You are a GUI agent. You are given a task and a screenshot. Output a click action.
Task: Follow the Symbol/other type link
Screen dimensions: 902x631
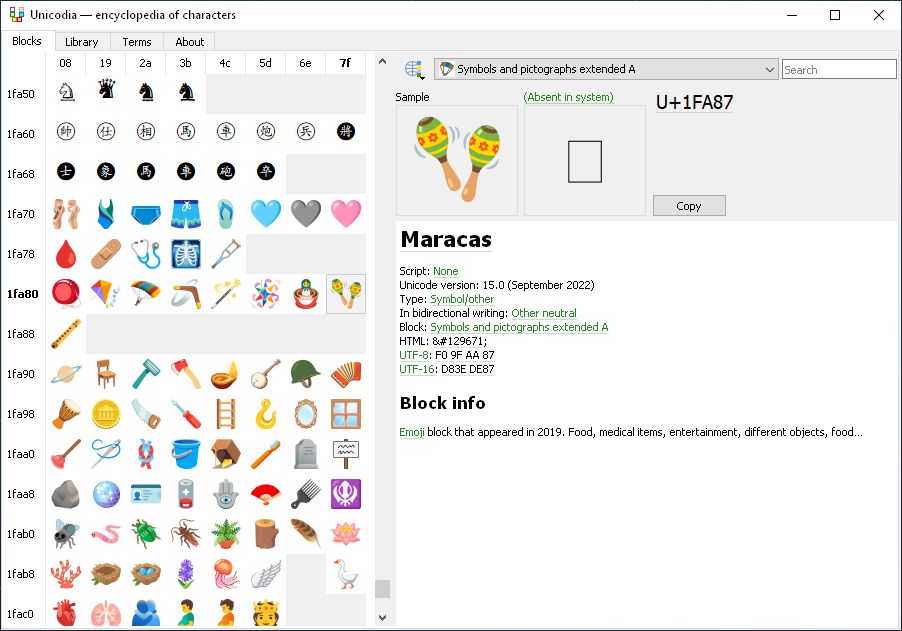(x=463, y=298)
